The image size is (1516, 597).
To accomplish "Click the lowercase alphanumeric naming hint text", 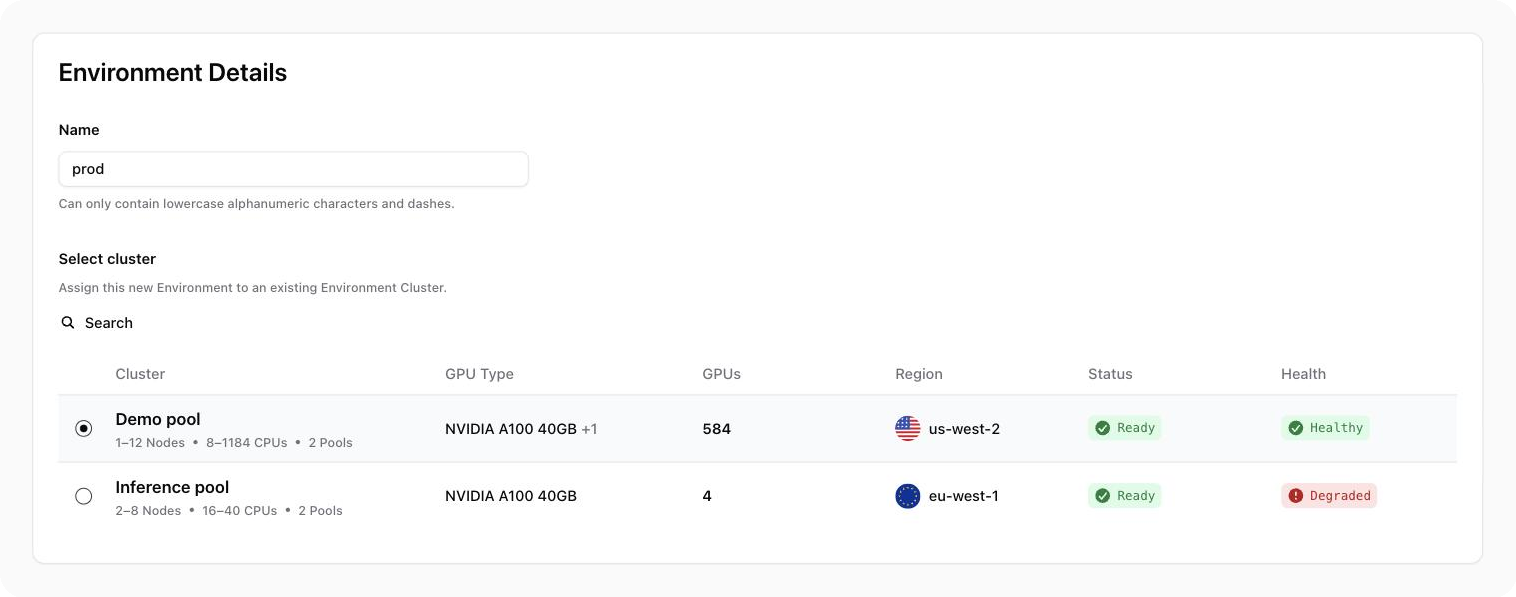I will click(x=256, y=203).
